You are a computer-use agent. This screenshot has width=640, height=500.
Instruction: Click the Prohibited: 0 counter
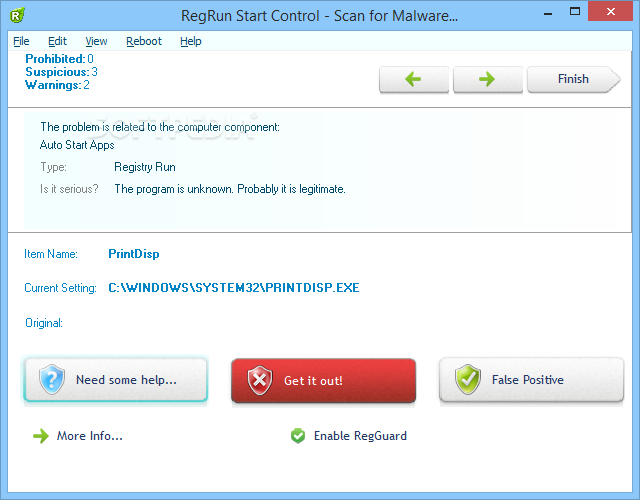tap(60, 59)
